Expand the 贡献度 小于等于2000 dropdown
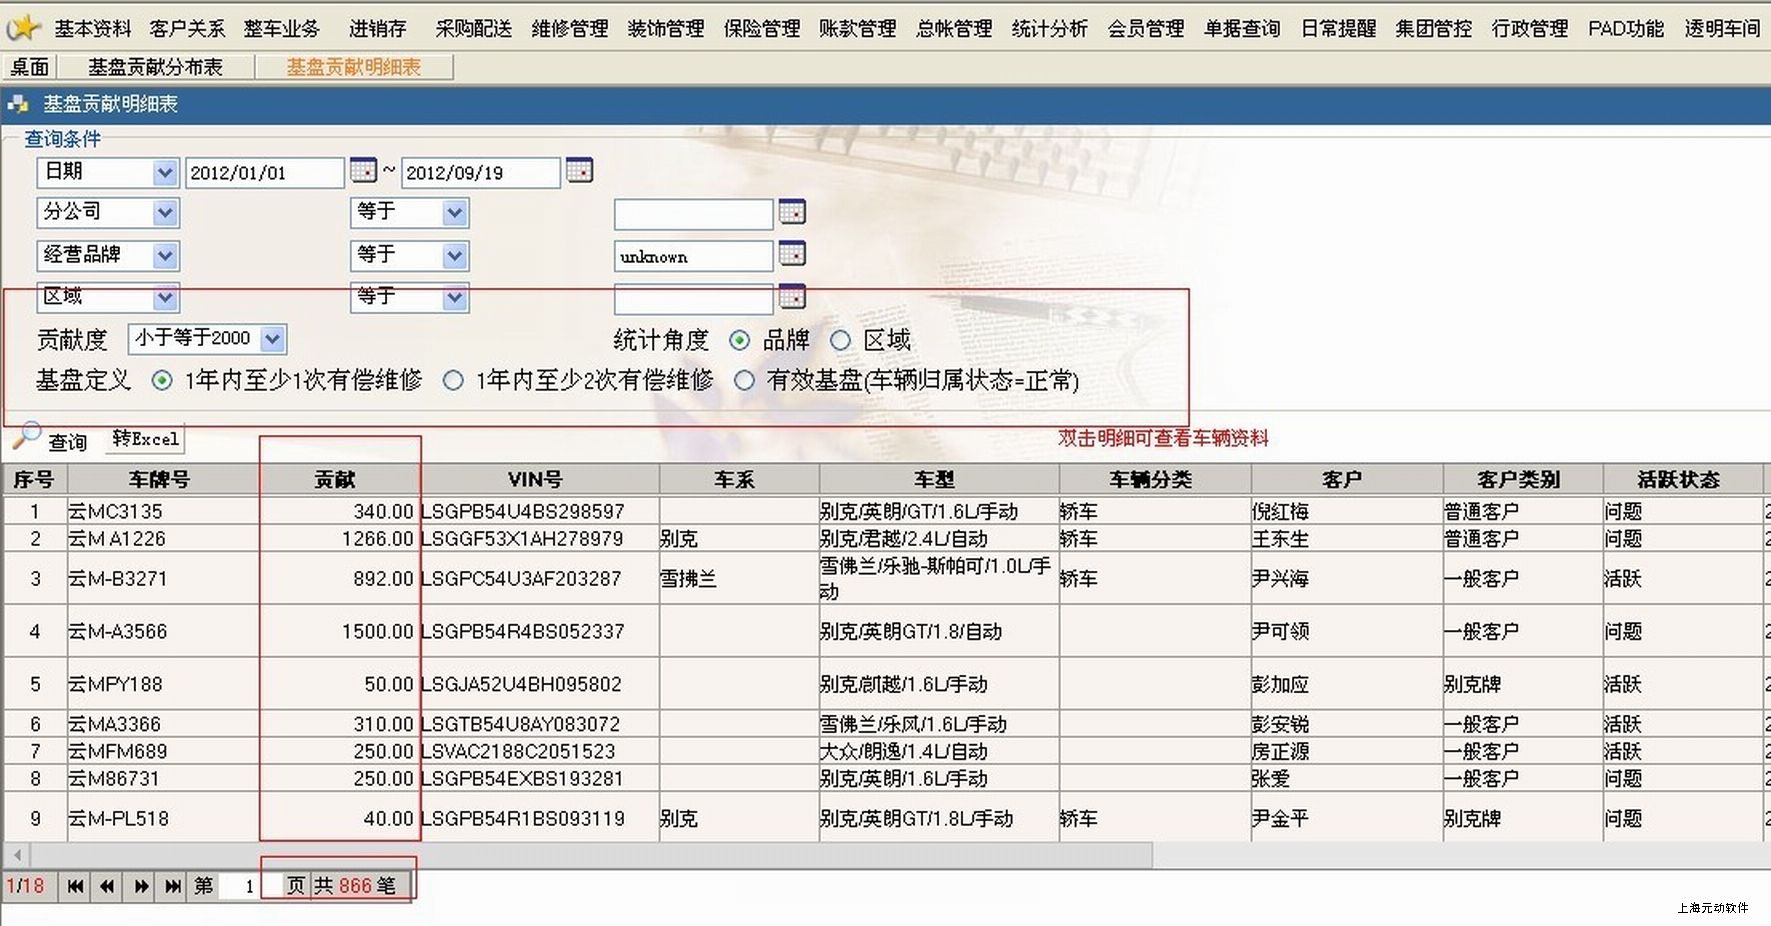Viewport: 1771px width, 926px height. (x=272, y=339)
